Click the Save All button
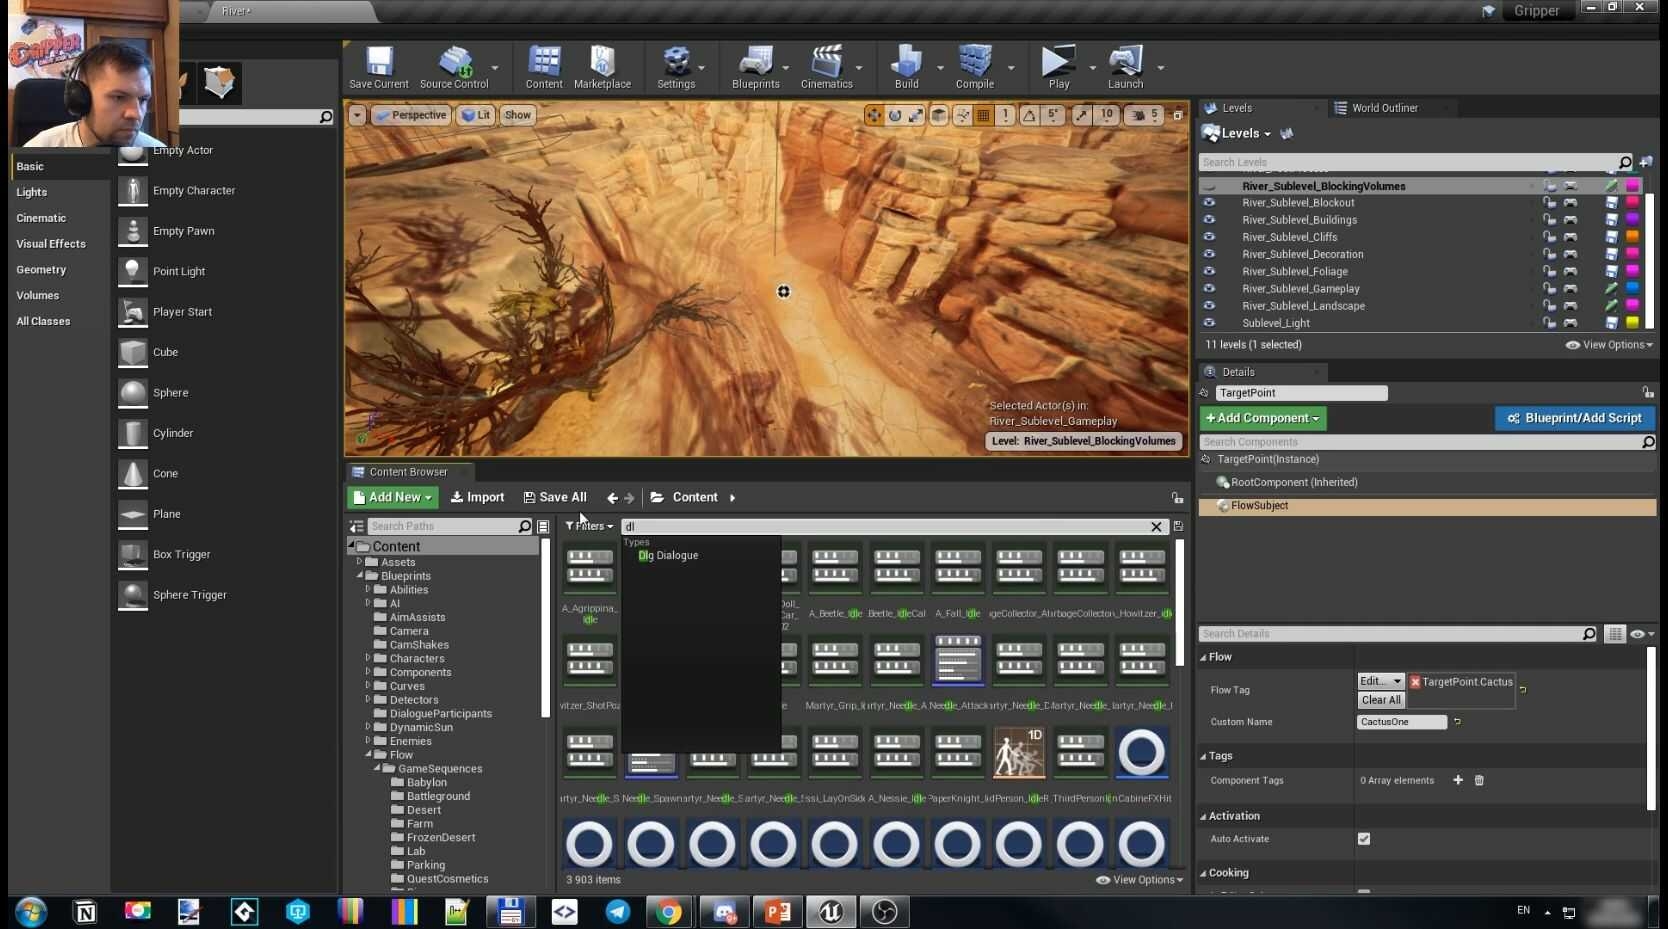 coord(555,497)
